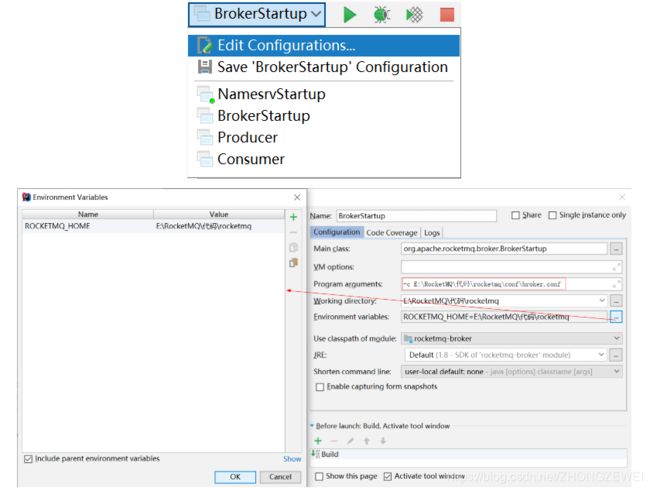Select Producer run configuration
Screen dimensions: 650x491
(323, 137)
